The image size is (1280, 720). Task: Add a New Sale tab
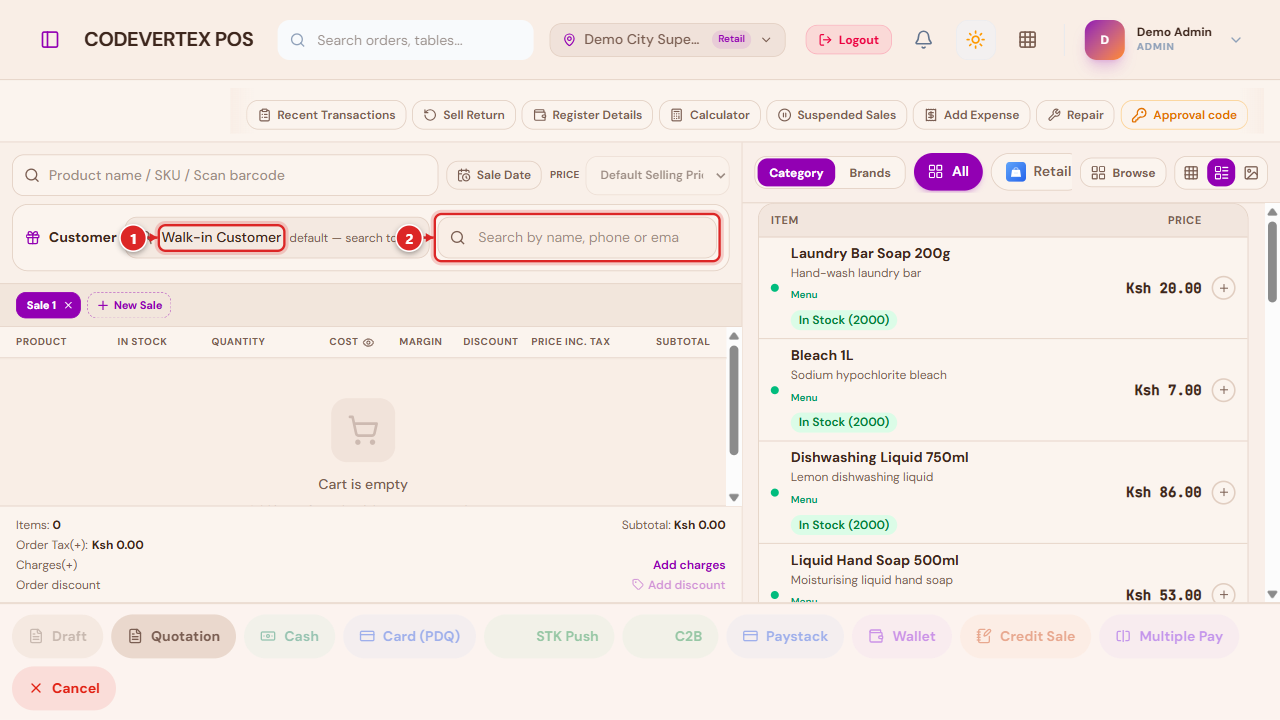click(129, 305)
